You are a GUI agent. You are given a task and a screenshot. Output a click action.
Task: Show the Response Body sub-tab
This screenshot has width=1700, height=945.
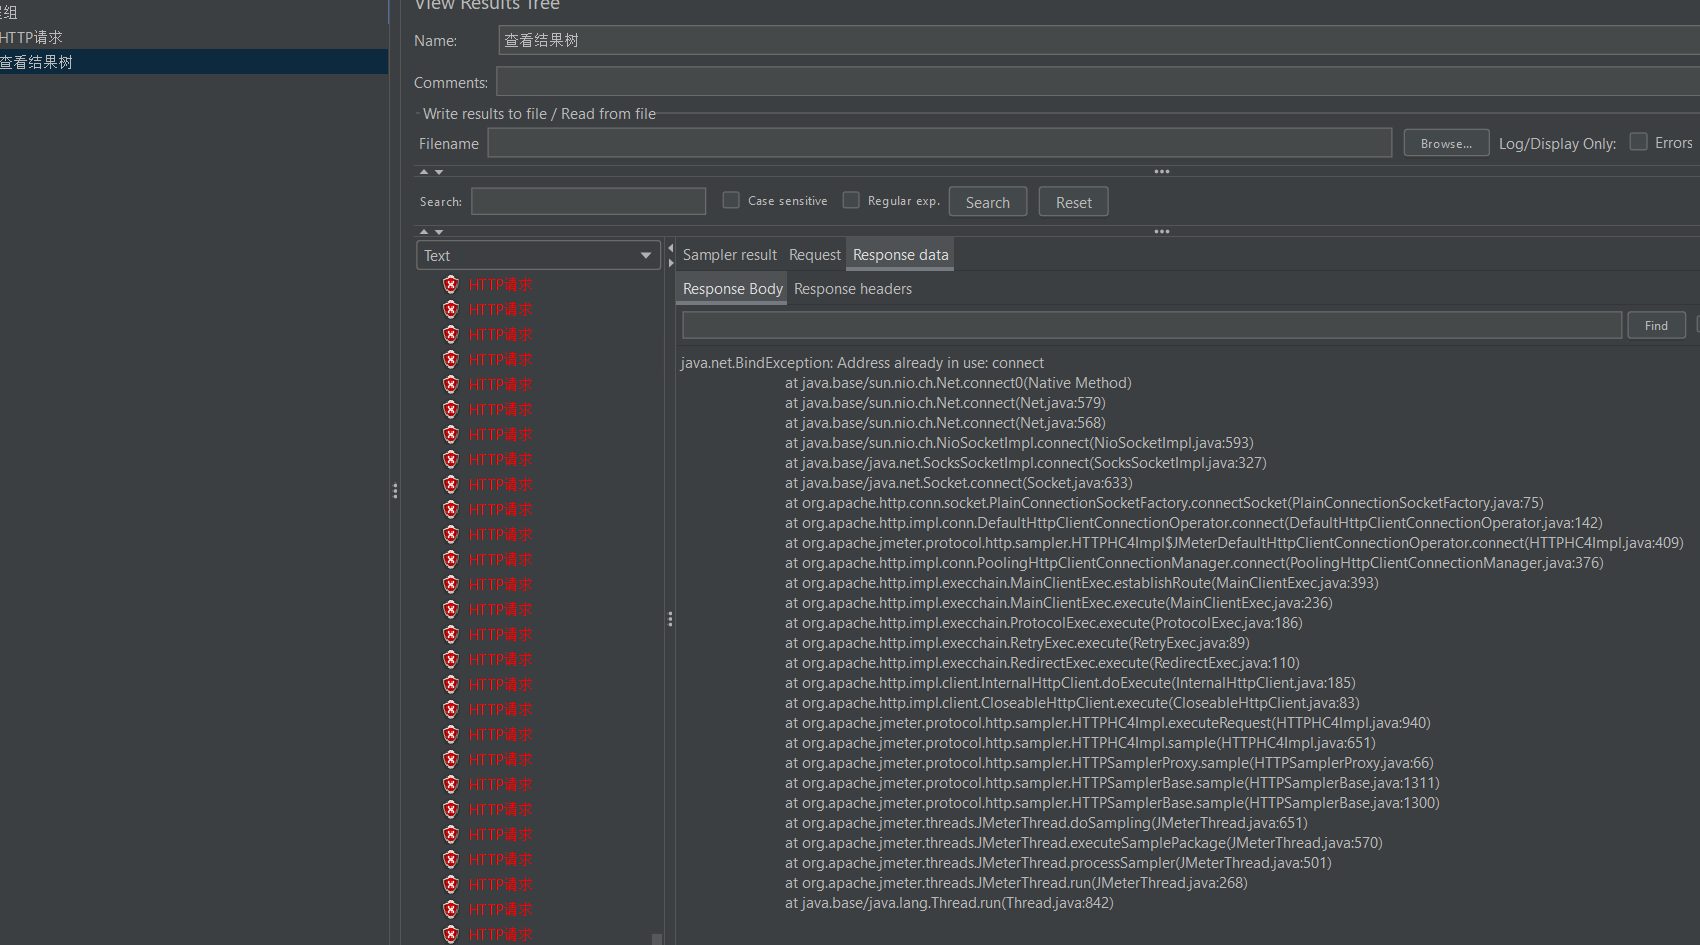733,289
